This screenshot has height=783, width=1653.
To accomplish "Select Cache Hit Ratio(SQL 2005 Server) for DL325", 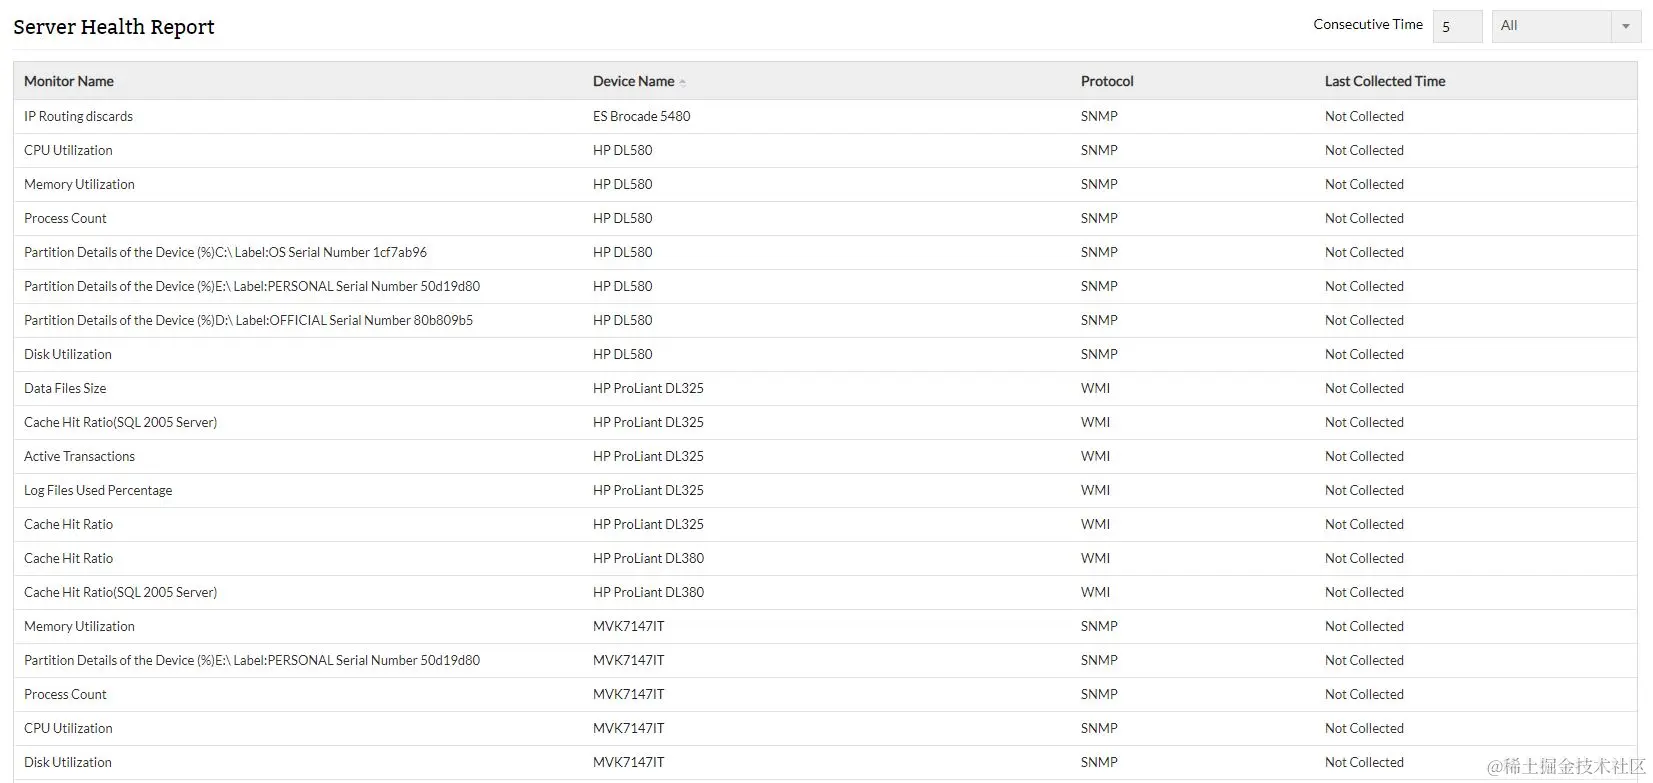I will click(x=120, y=422).
